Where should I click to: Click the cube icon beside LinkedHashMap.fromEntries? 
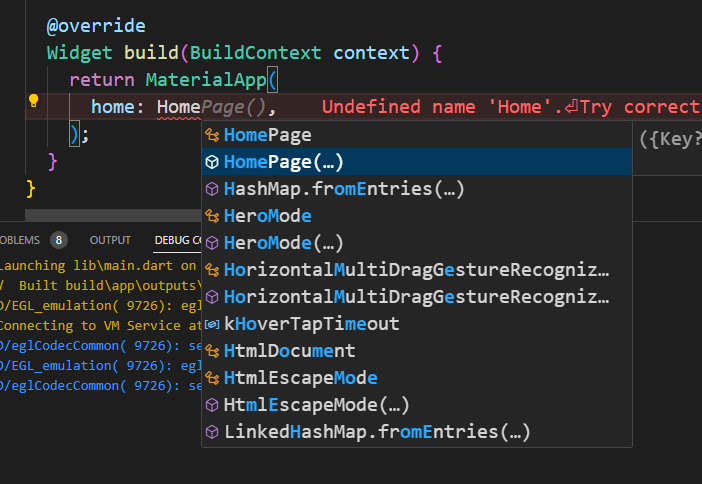(x=212, y=432)
